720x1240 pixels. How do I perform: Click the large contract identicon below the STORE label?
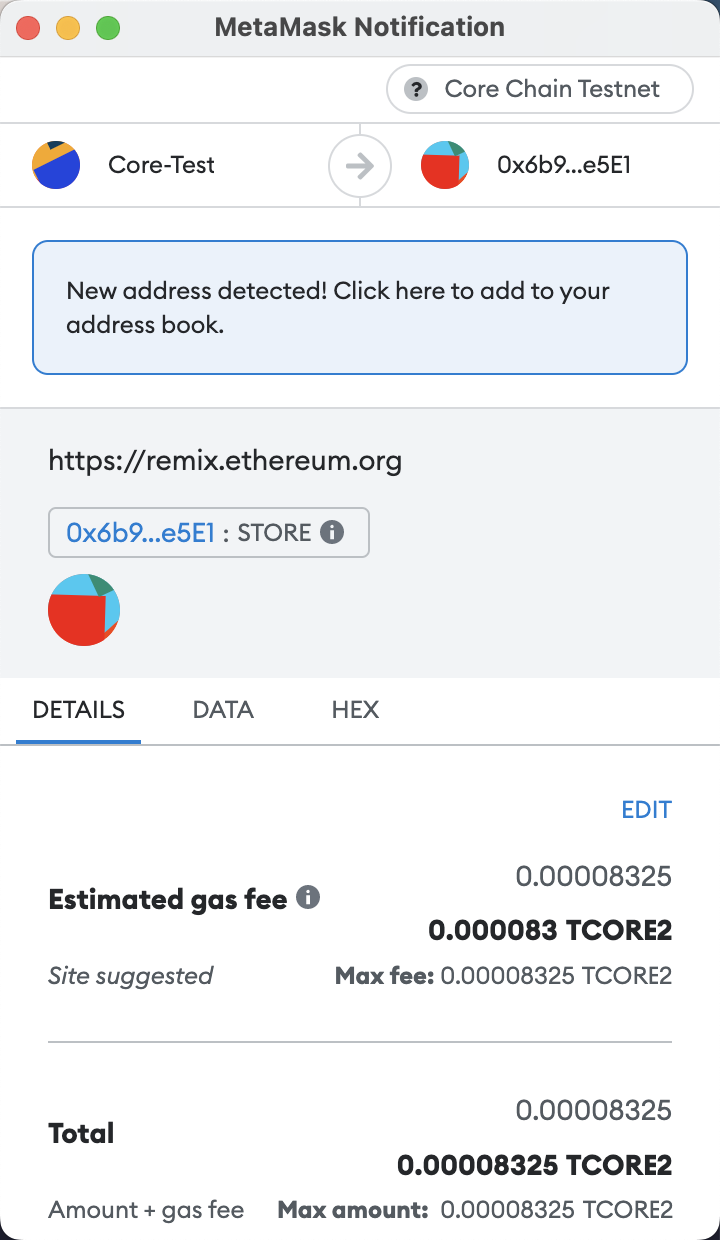pos(84,609)
